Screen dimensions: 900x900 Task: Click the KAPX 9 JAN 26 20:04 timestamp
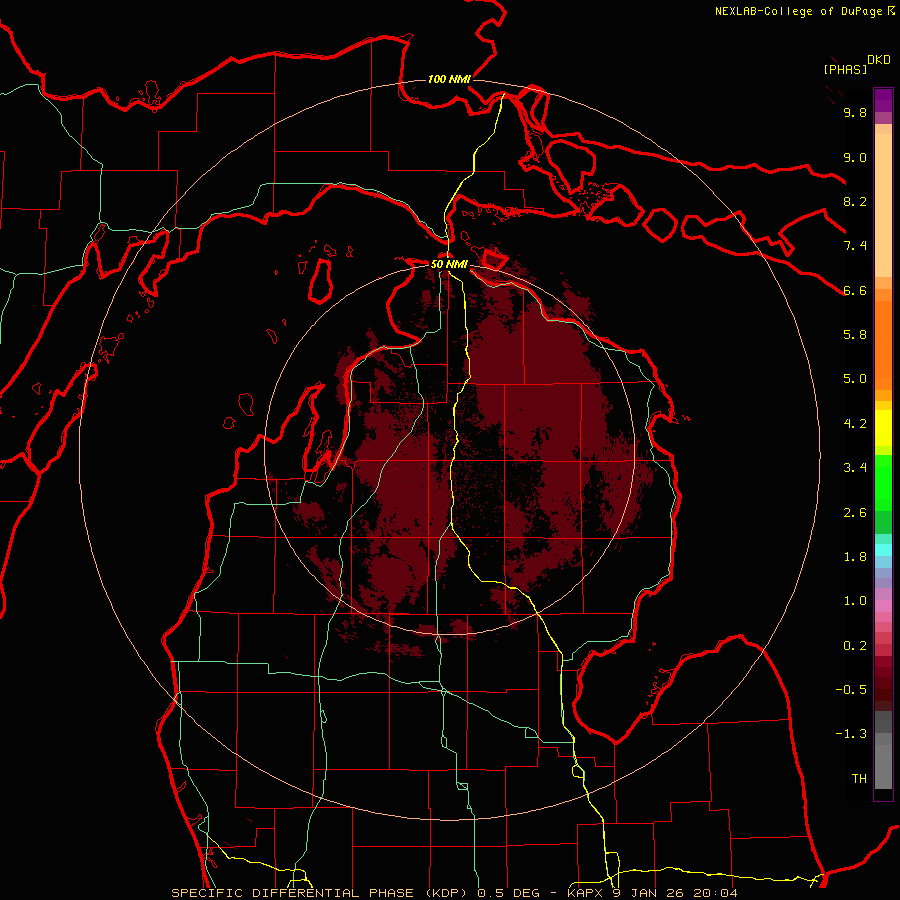tap(653, 893)
